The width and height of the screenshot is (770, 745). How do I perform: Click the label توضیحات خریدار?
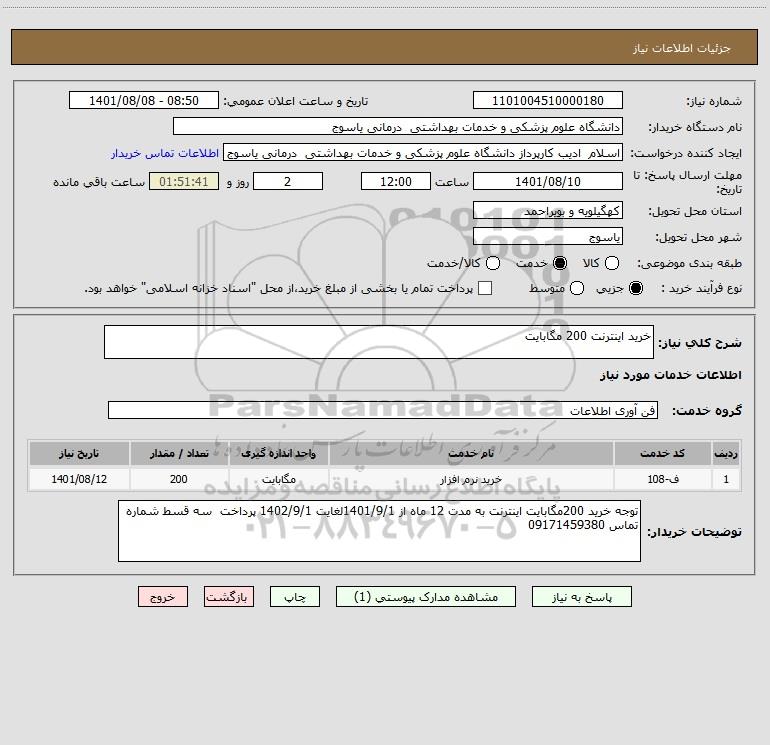[694, 532]
